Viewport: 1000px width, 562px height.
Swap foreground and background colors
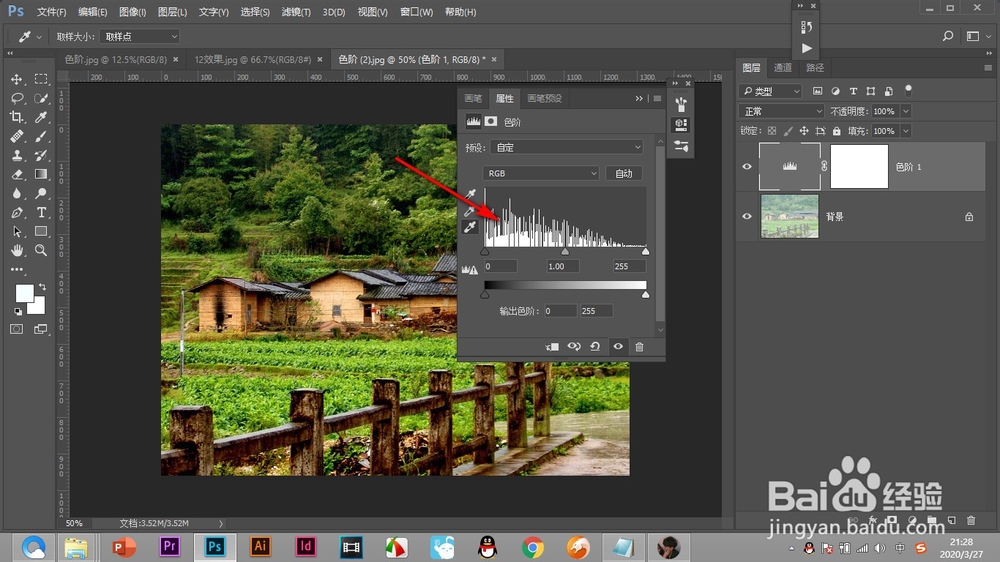(42, 286)
